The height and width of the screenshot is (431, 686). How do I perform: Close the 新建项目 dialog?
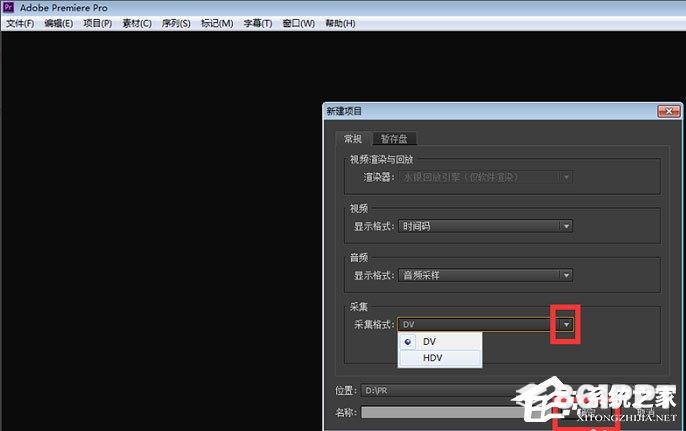click(x=669, y=111)
